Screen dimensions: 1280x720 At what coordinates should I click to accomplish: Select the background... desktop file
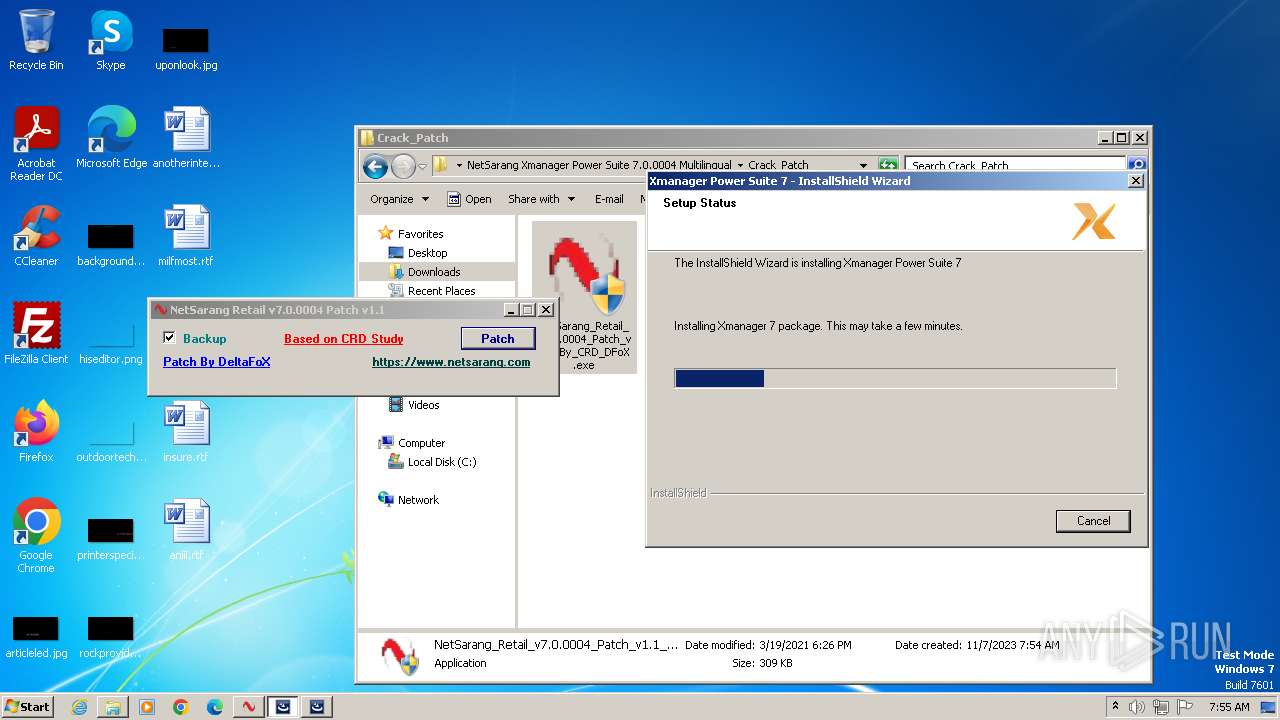point(111,243)
